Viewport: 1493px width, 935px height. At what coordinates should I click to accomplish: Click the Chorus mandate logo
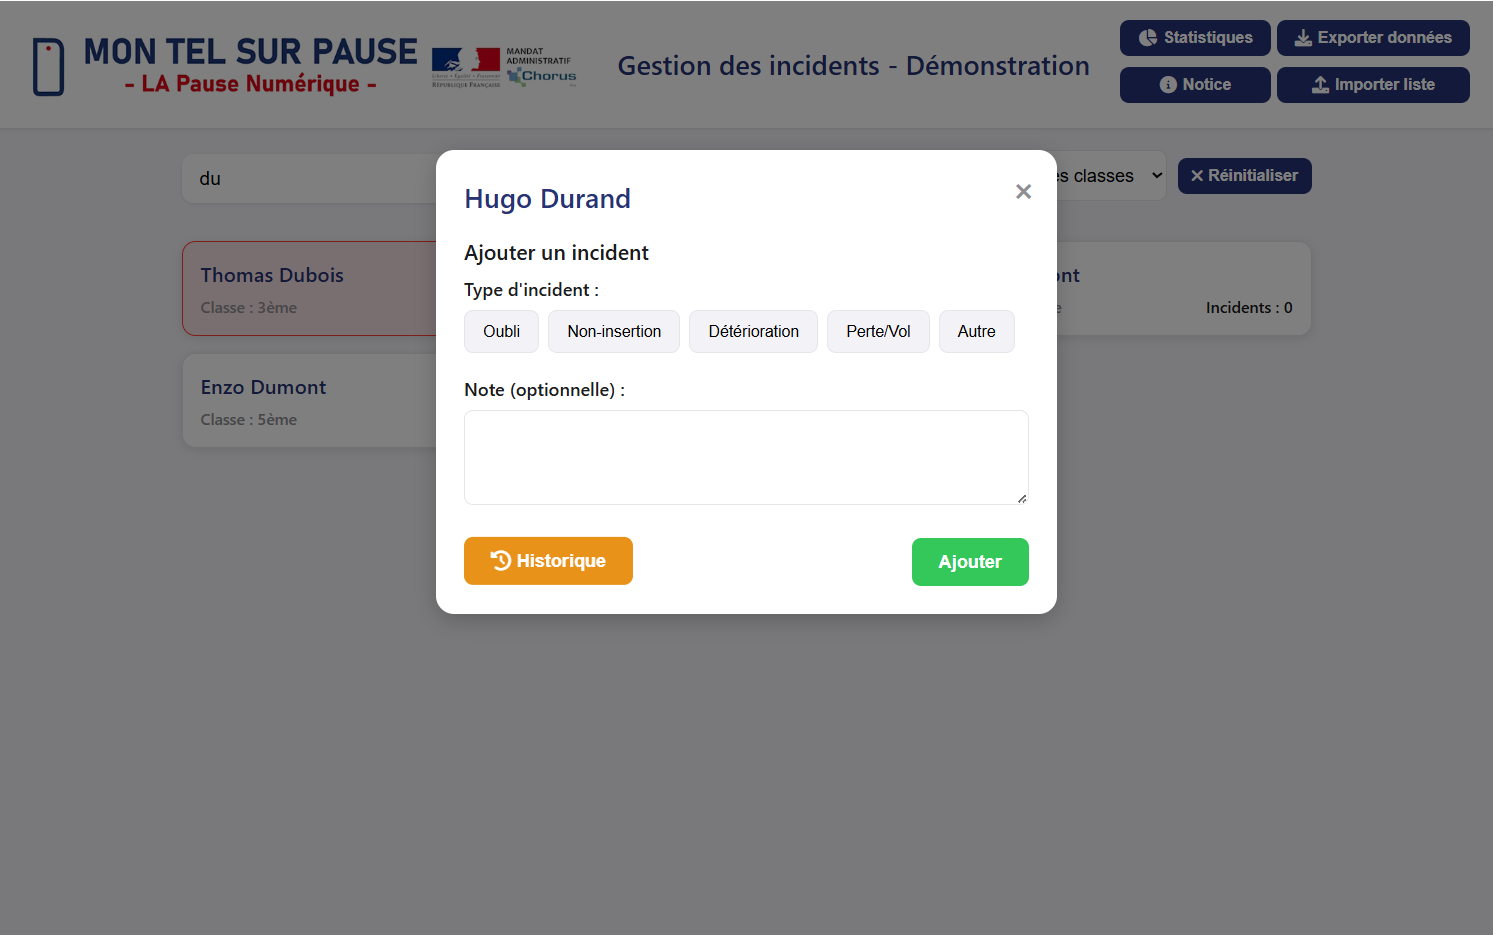[x=541, y=67]
